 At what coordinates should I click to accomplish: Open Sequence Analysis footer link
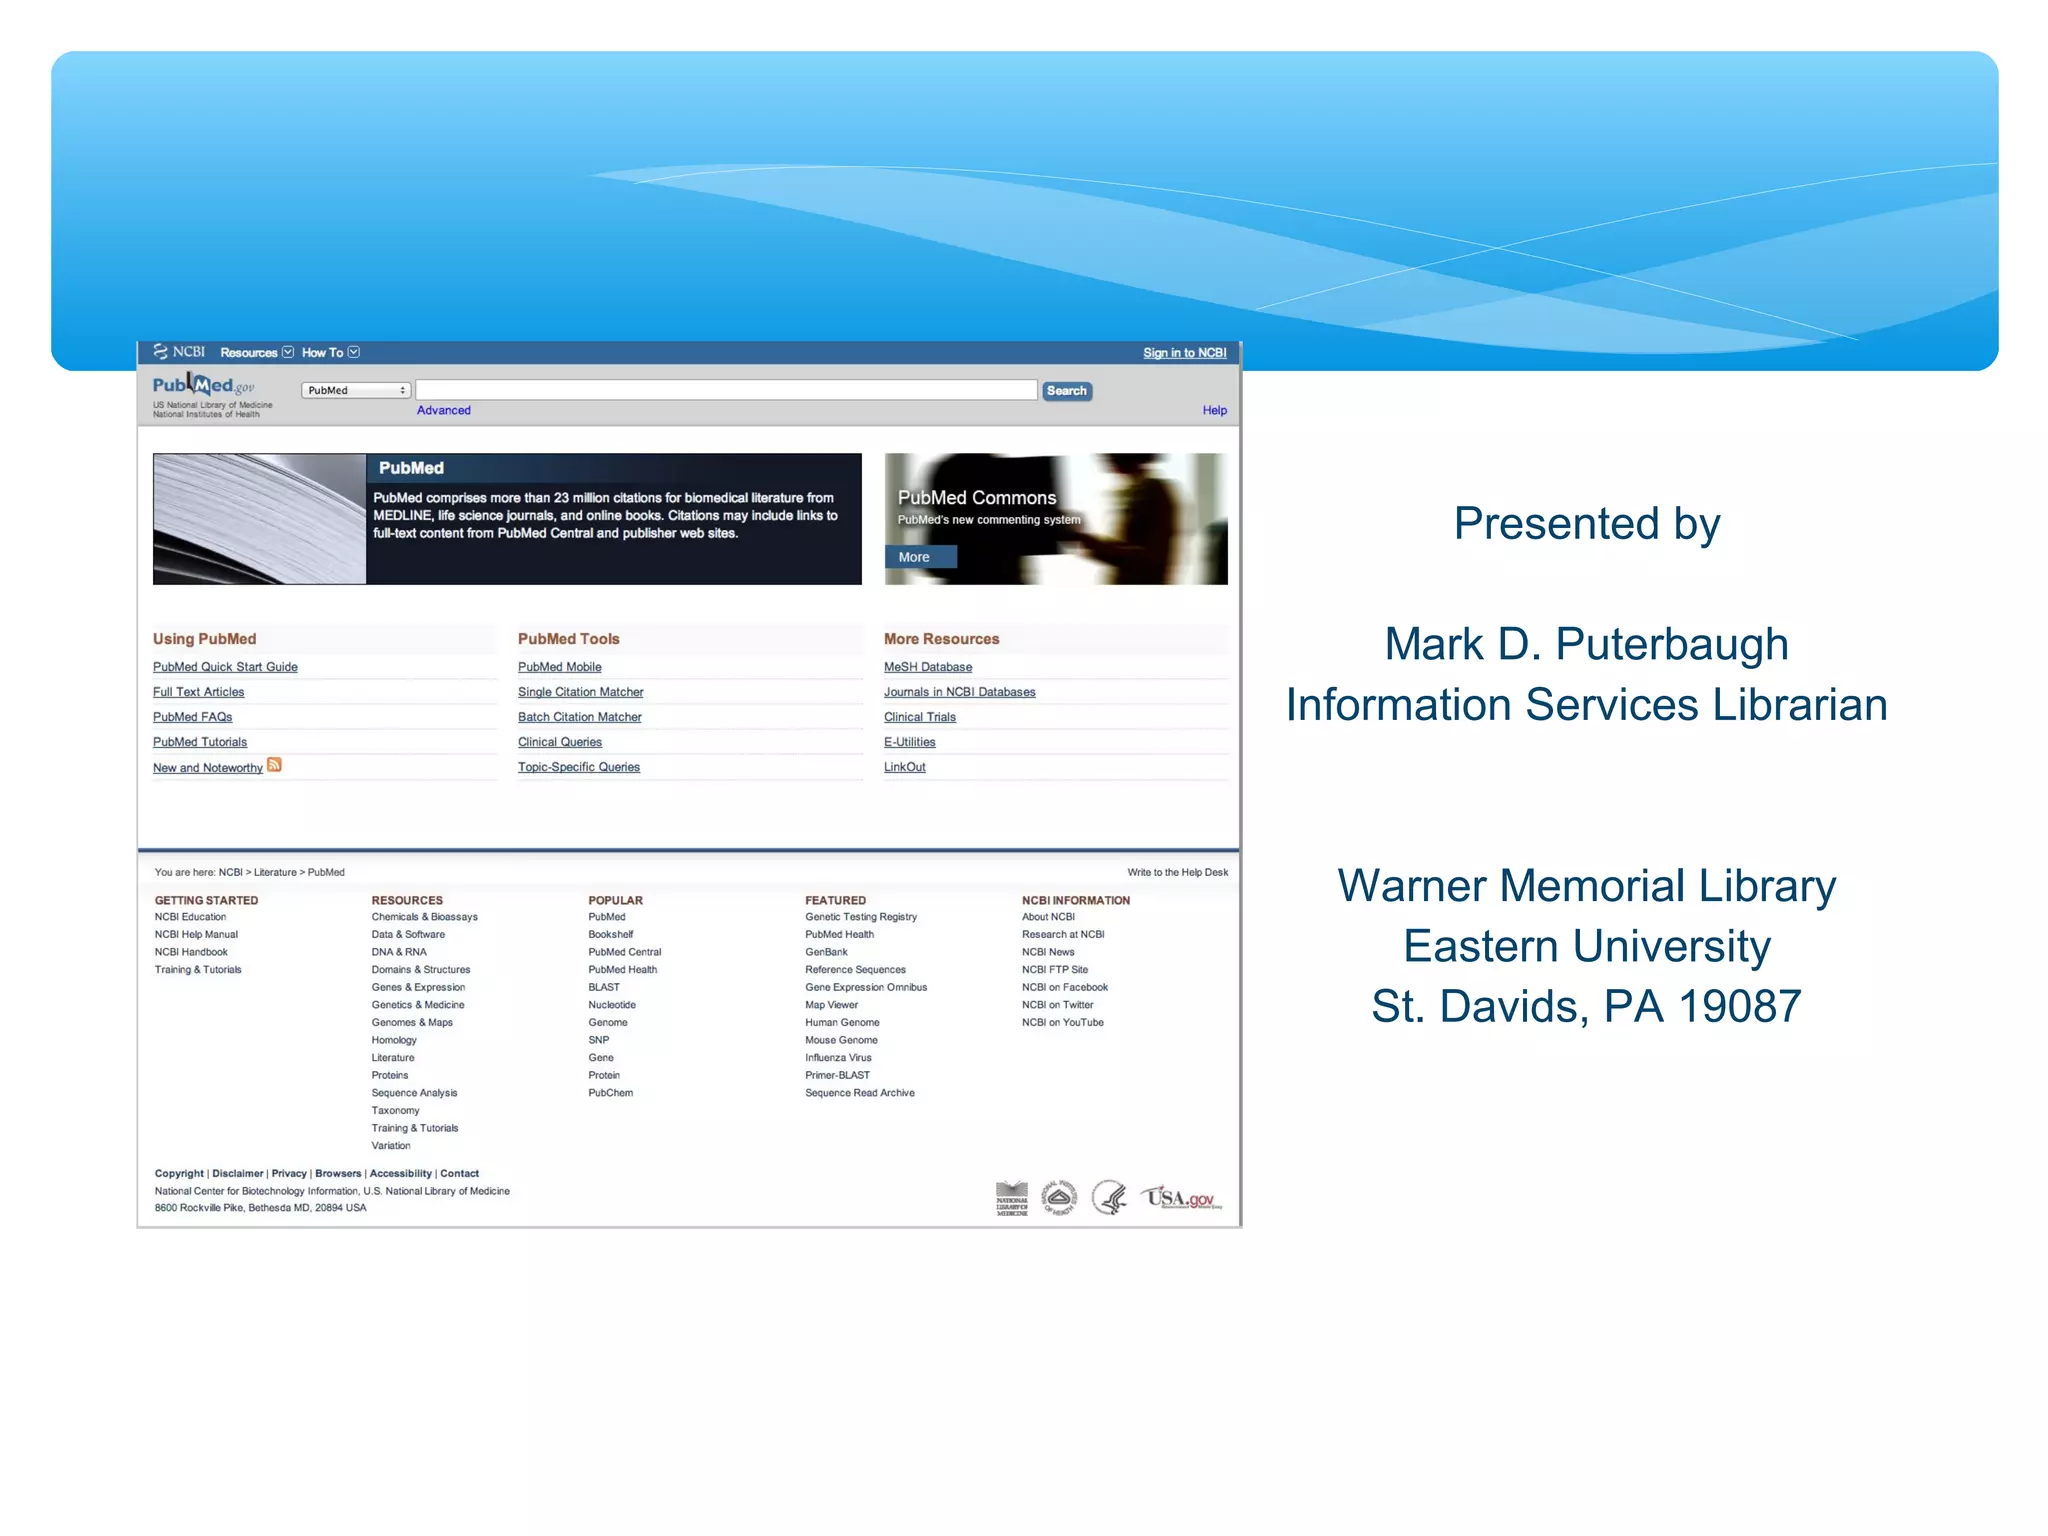[414, 1093]
